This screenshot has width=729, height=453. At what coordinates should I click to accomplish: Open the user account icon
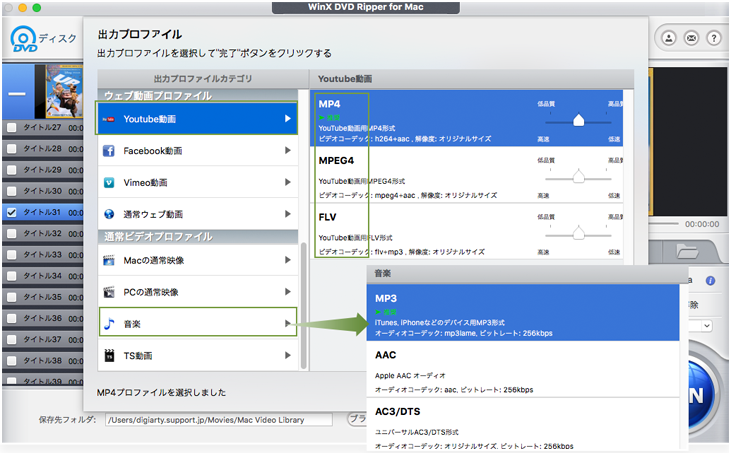point(669,38)
